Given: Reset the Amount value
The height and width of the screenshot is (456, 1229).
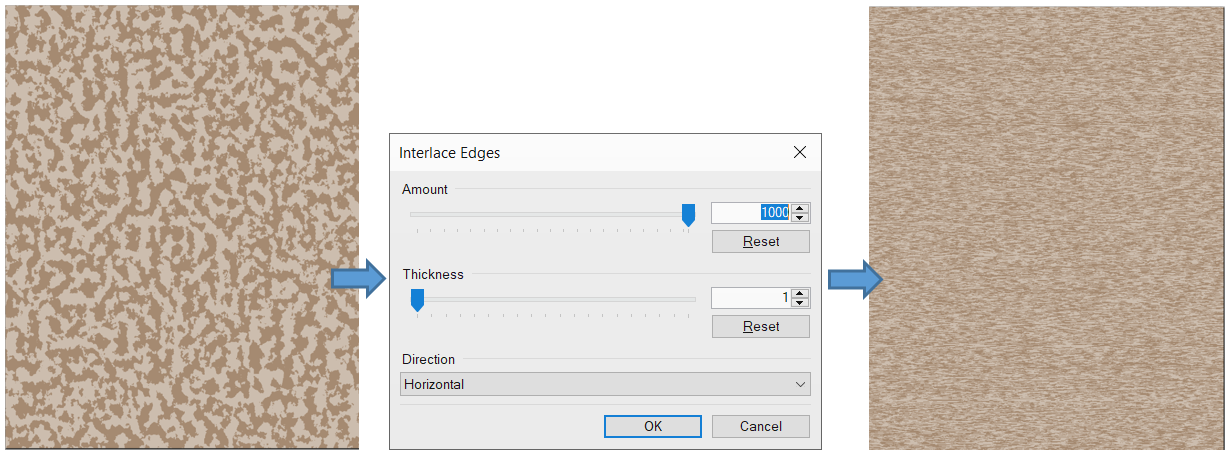Looking at the screenshot, I should pyautogui.click(x=760, y=242).
